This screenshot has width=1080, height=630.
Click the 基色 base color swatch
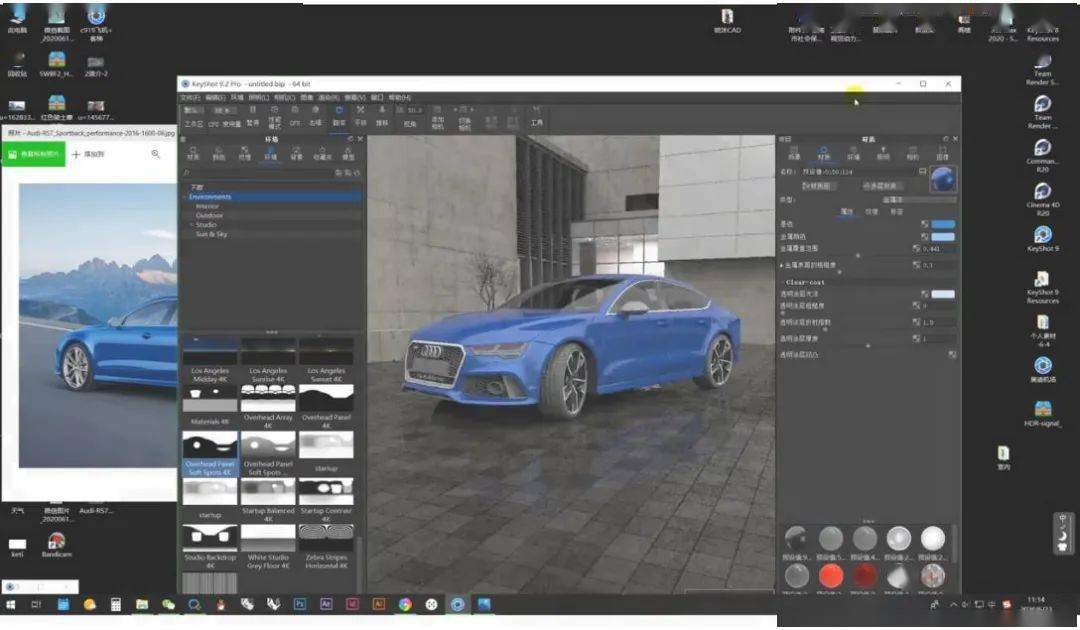point(943,224)
